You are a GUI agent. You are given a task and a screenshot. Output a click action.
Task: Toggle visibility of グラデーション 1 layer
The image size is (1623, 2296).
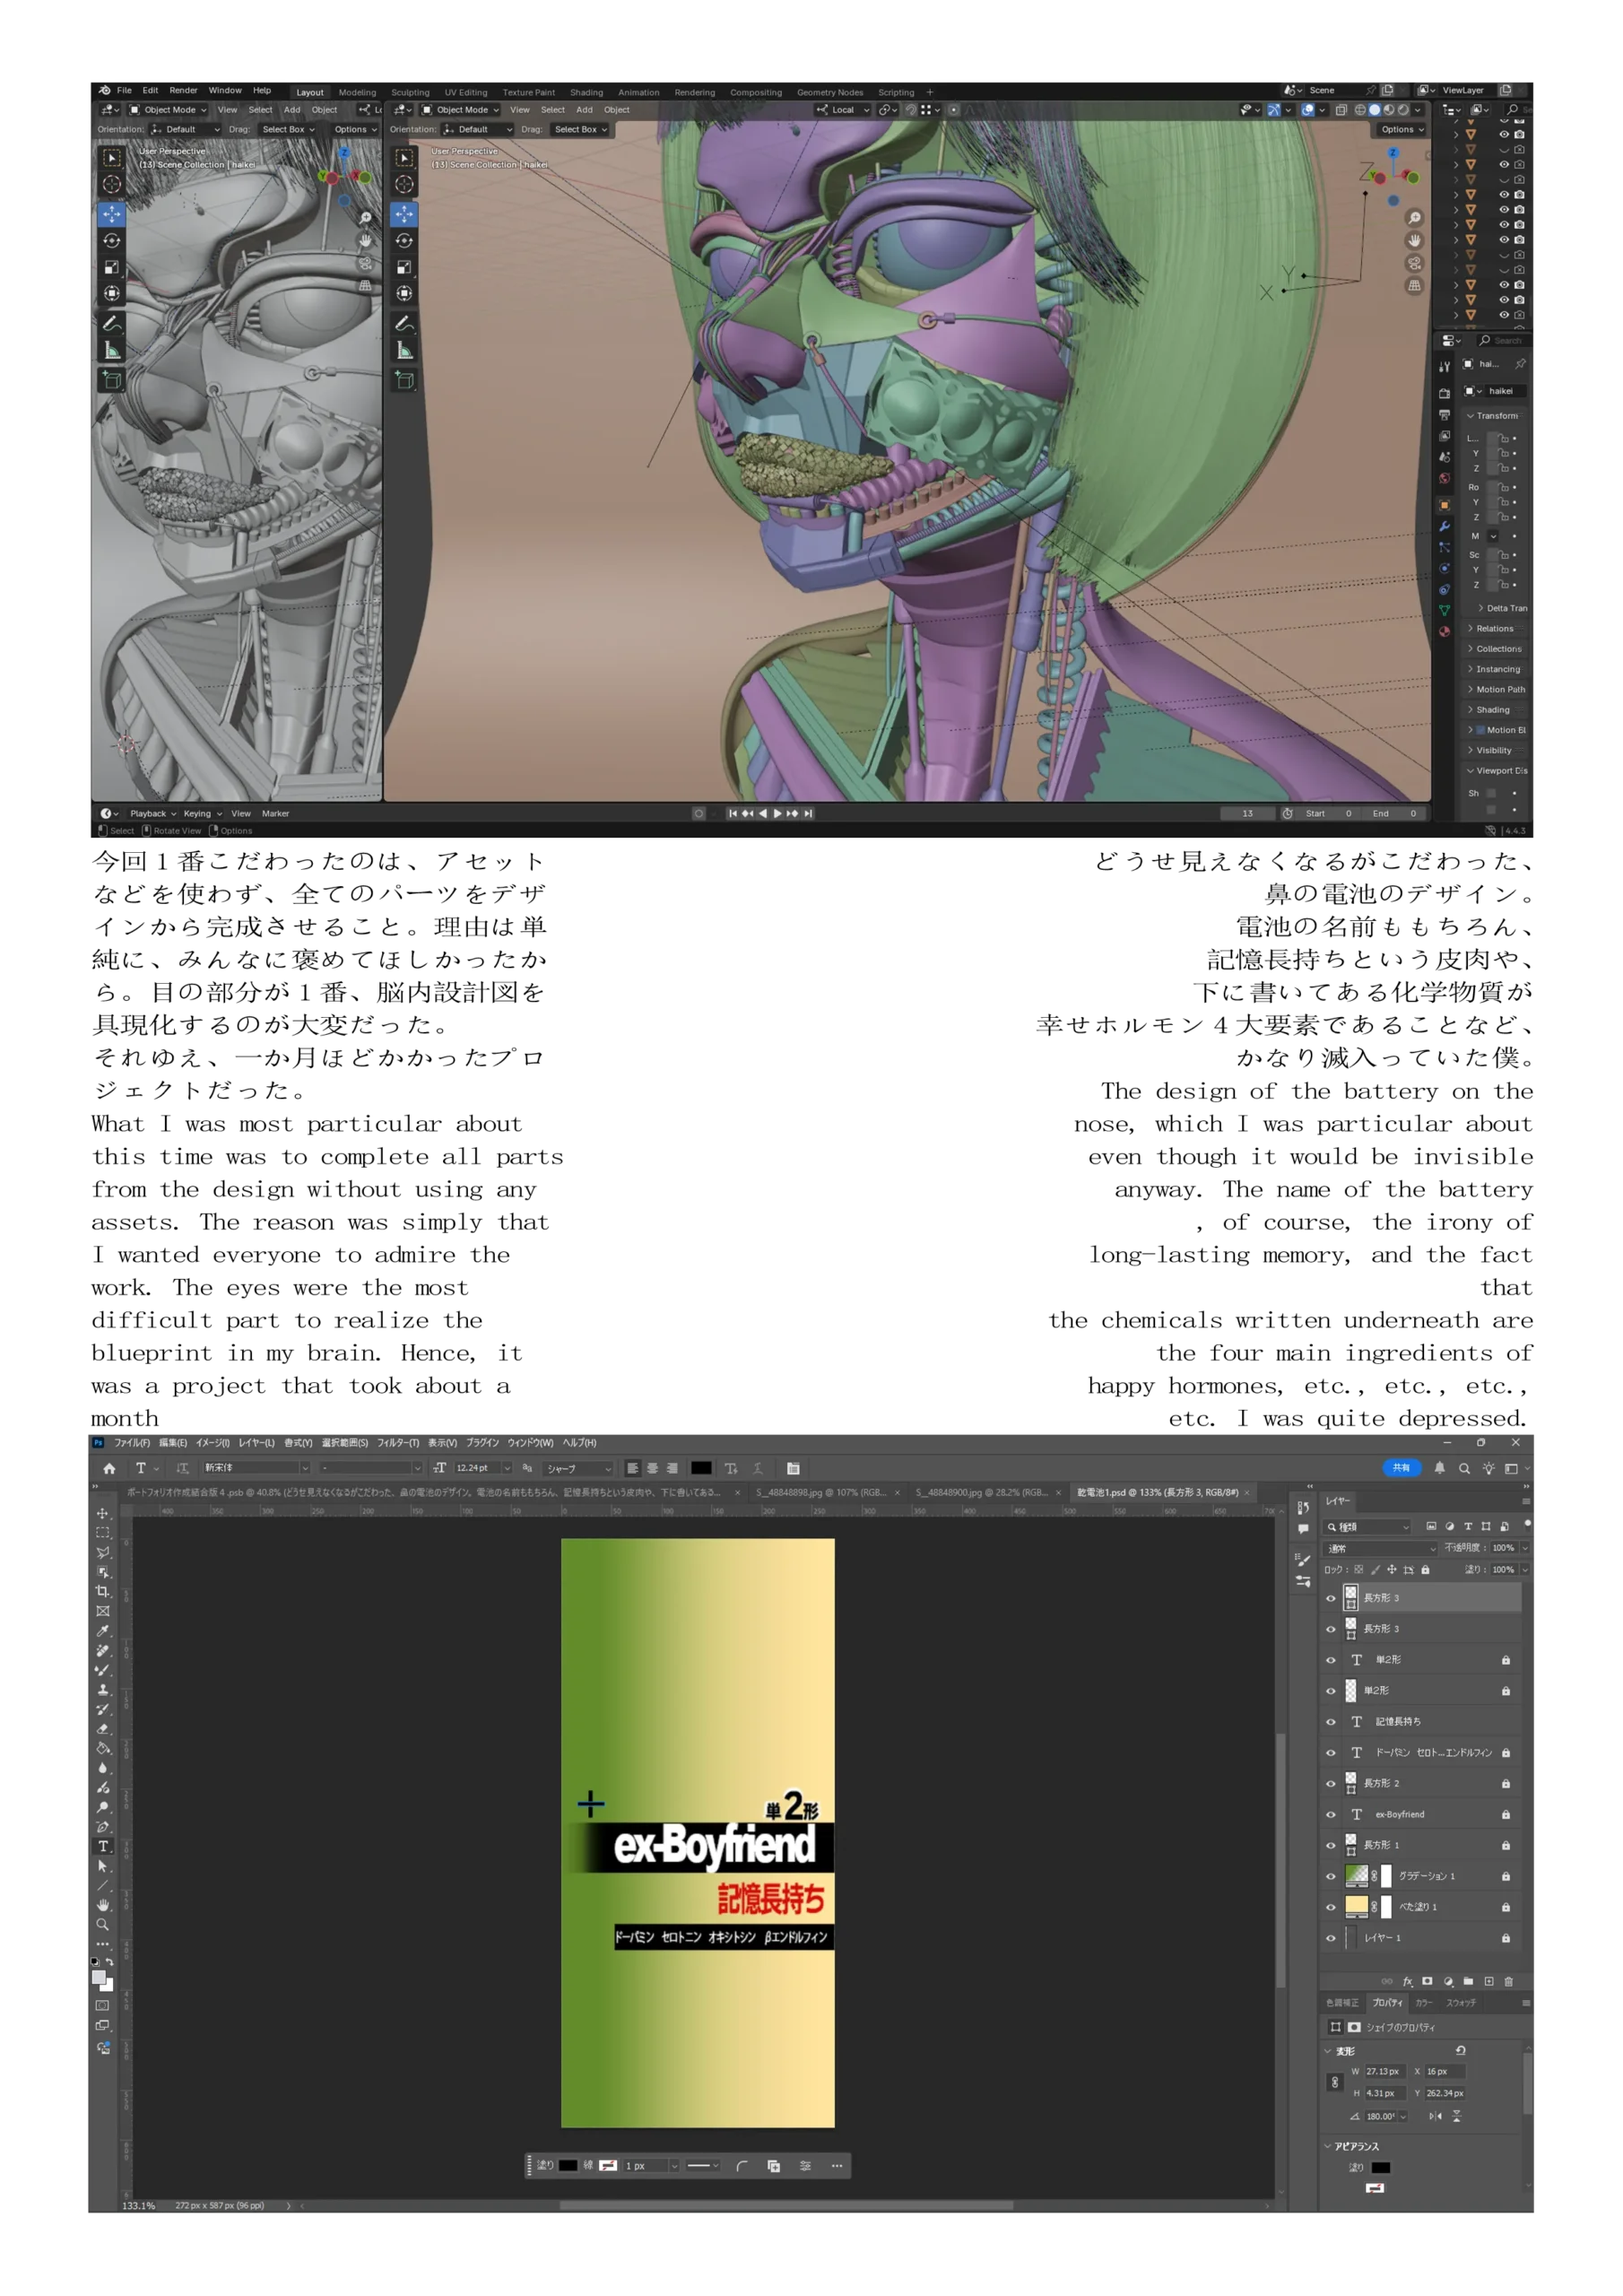(1330, 1876)
